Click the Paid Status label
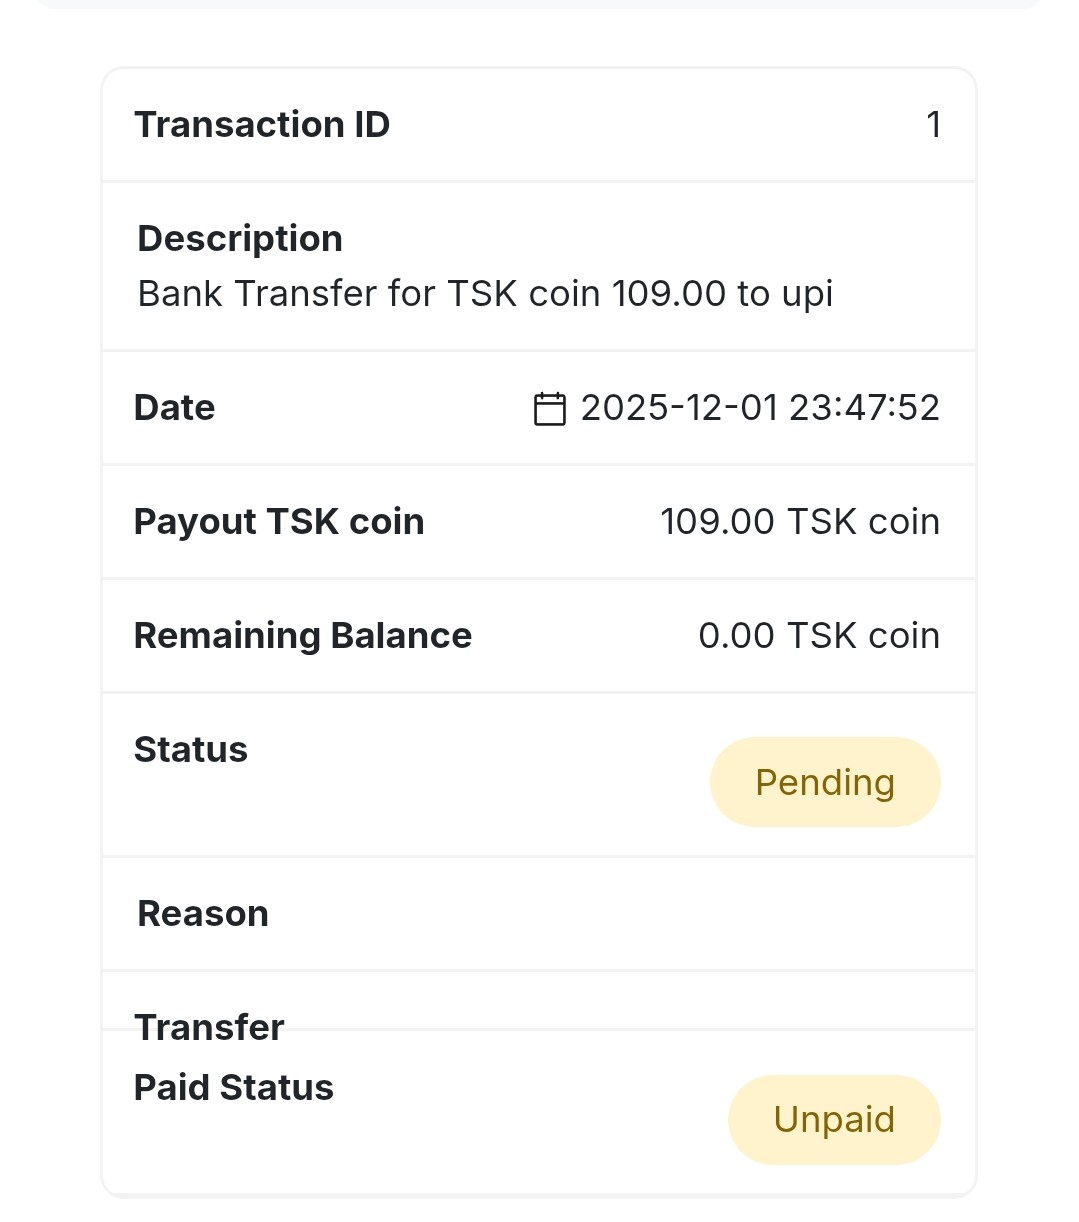Viewport: 1079px width, 1222px height. [x=234, y=1088]
